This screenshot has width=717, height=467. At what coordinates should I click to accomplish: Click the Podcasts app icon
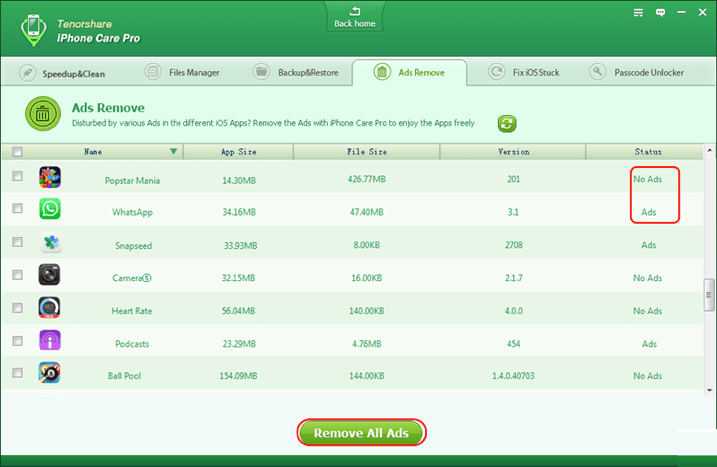(50, 340)
